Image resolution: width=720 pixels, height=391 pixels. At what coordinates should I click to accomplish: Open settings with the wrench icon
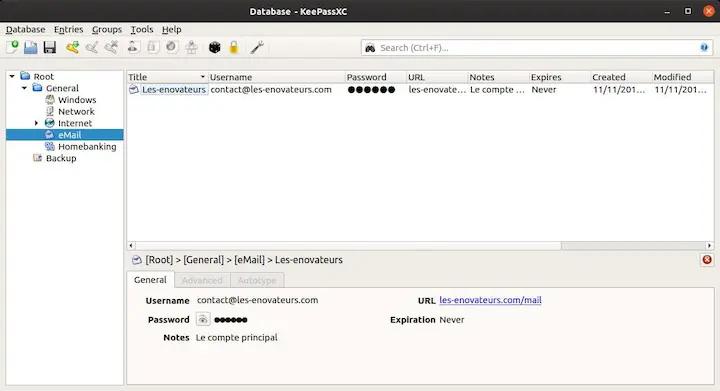coord(257,47)
